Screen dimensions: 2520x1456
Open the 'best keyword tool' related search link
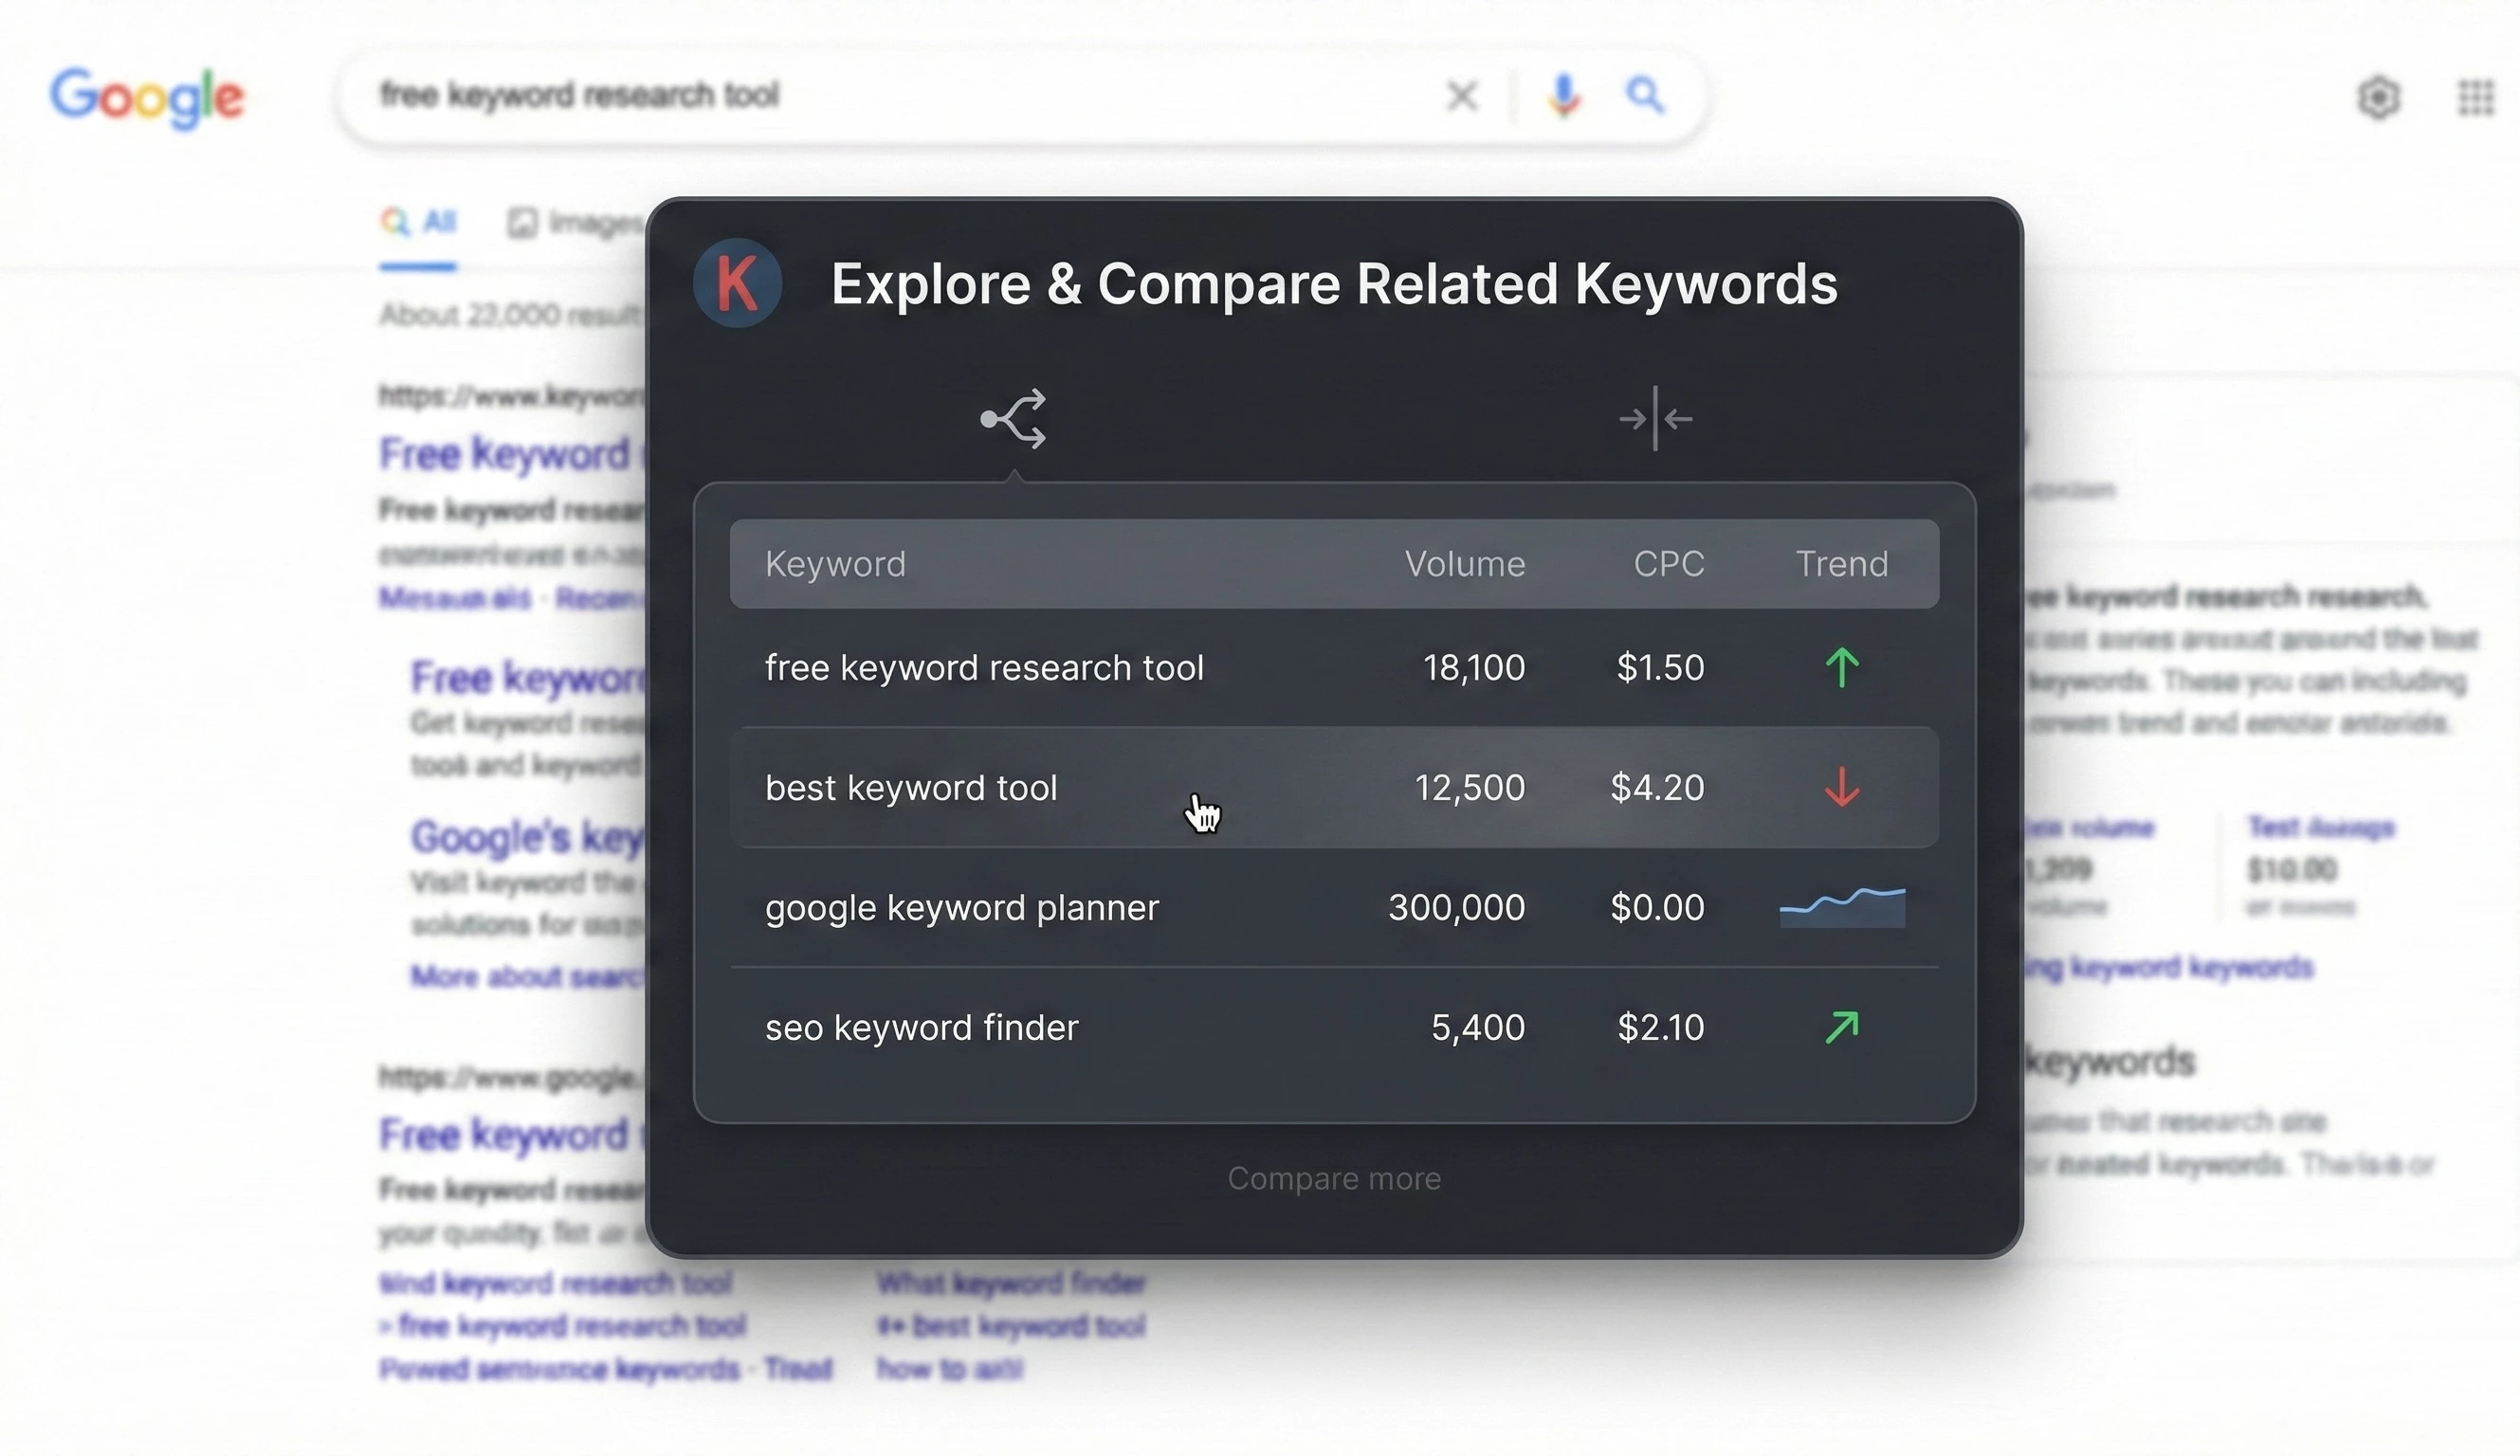click(x=1011, y=1326)
